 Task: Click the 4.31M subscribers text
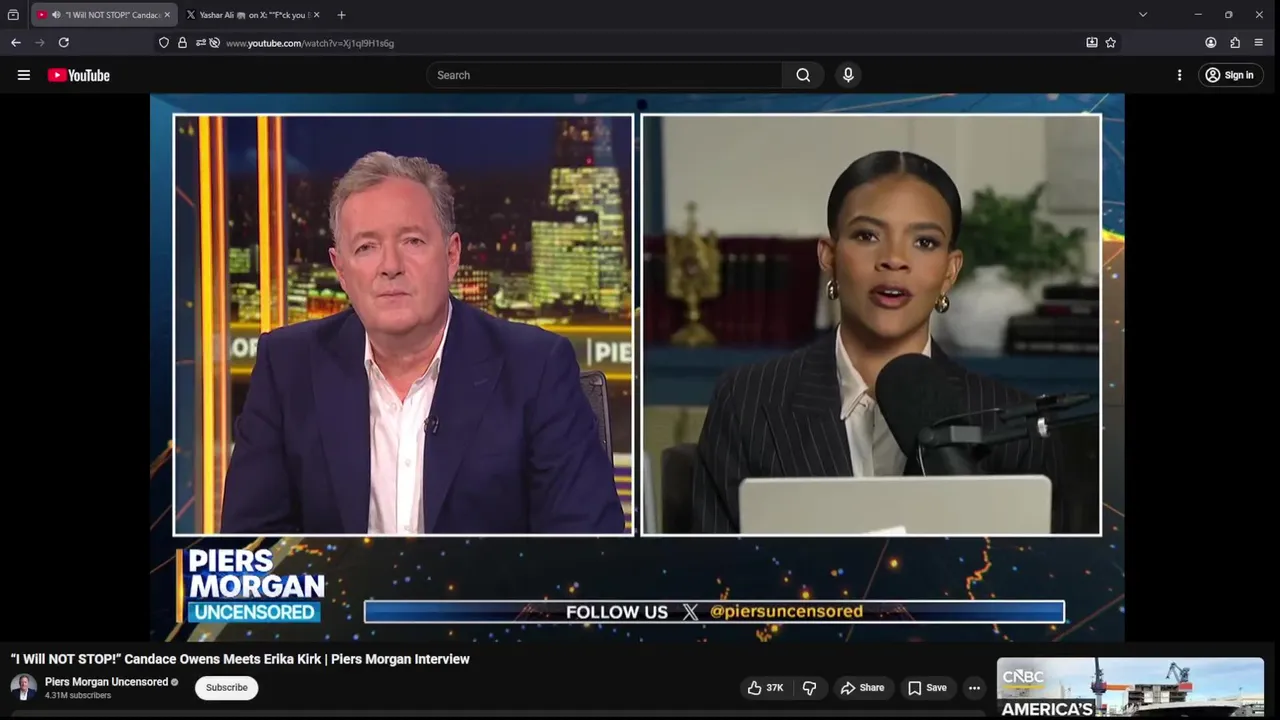[x=78, y=695]
